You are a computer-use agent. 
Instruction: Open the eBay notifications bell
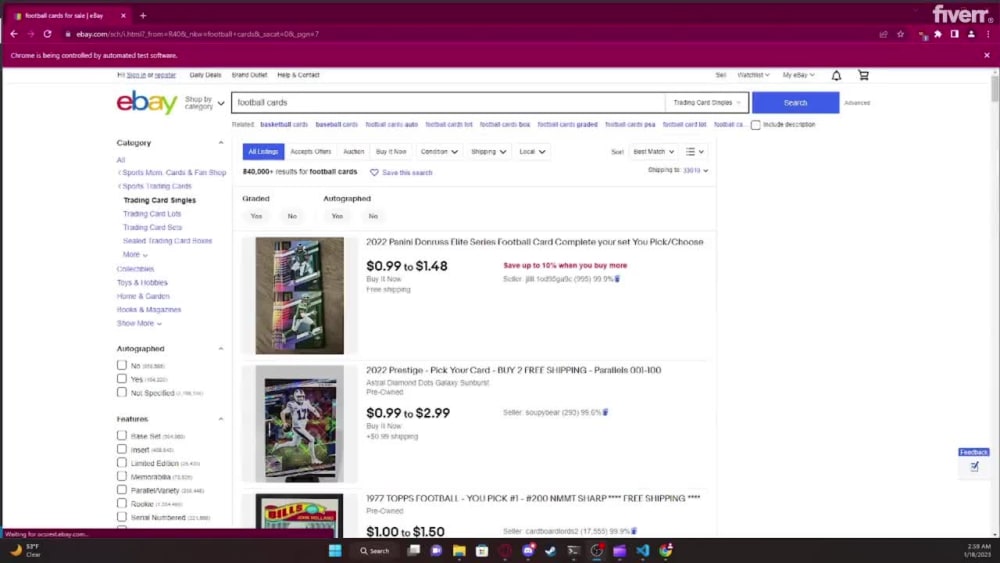pos(836,75)
